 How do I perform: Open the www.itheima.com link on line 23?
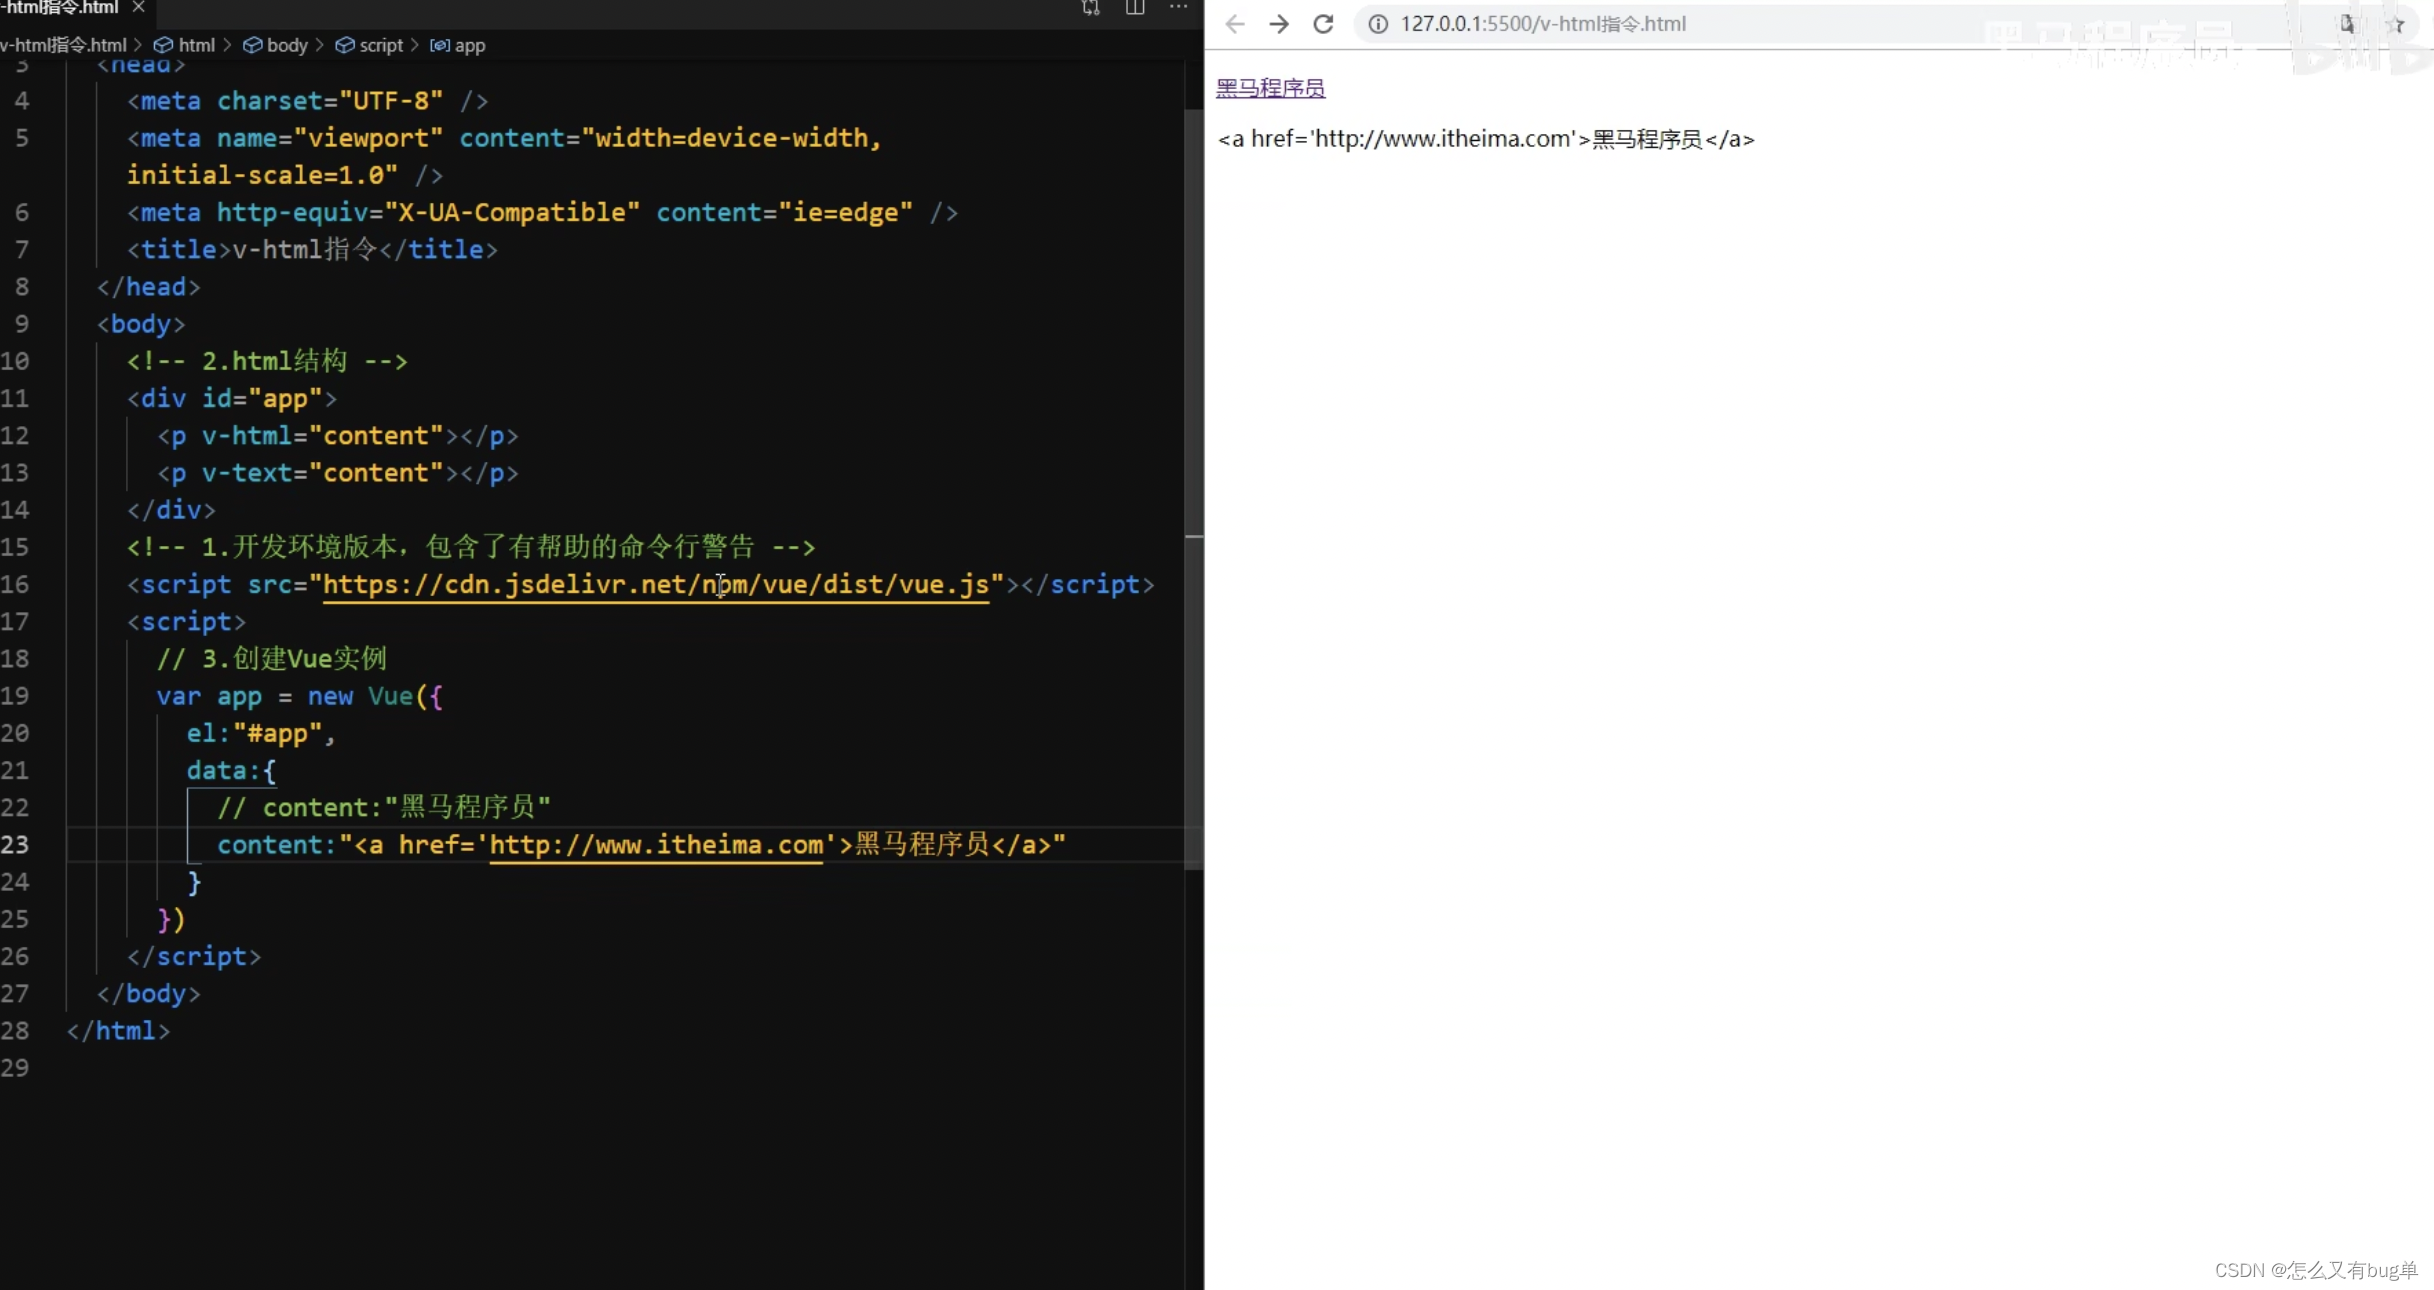tap(656, 845)
